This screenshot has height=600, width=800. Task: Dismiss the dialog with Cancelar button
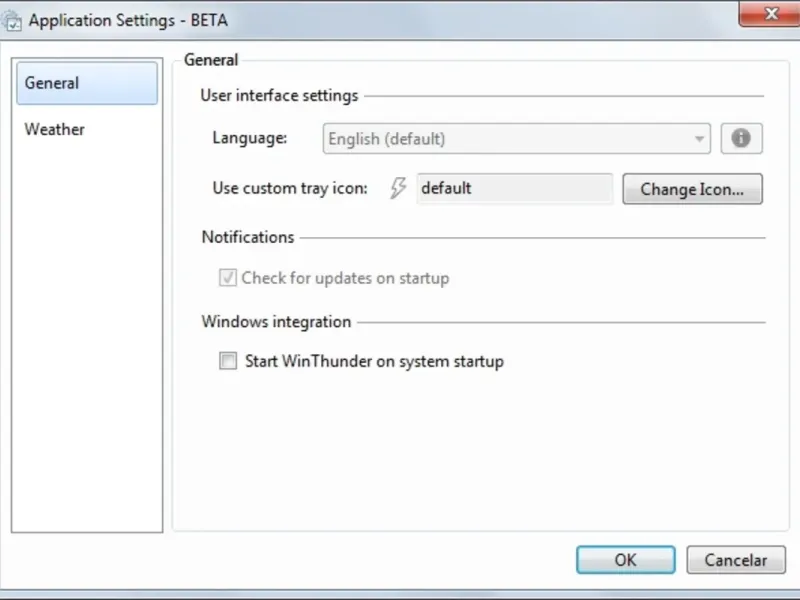pyautogui.click(x=736, y=560)
